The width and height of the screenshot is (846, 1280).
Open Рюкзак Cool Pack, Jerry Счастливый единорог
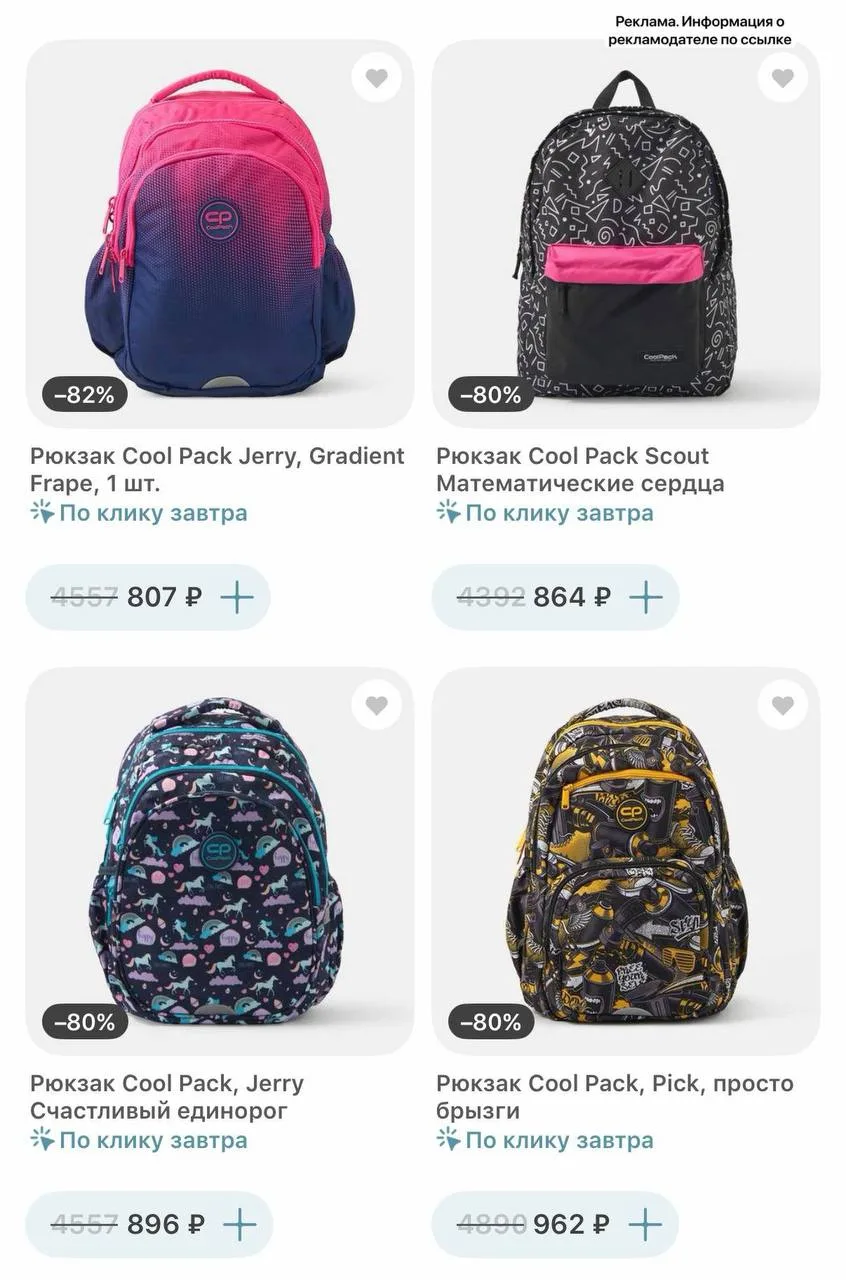pos(166,1097)
